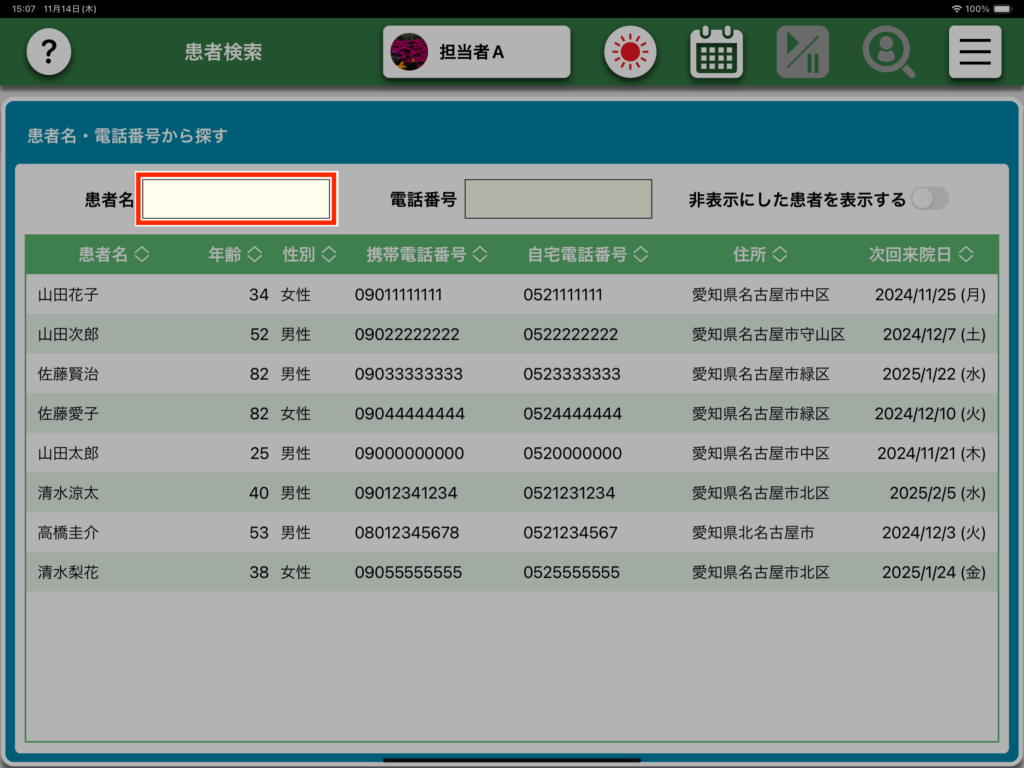Toggle 非表示にした患者を表示する switch
Viewport: 1024px width, 768px height.
pos(928,199)
